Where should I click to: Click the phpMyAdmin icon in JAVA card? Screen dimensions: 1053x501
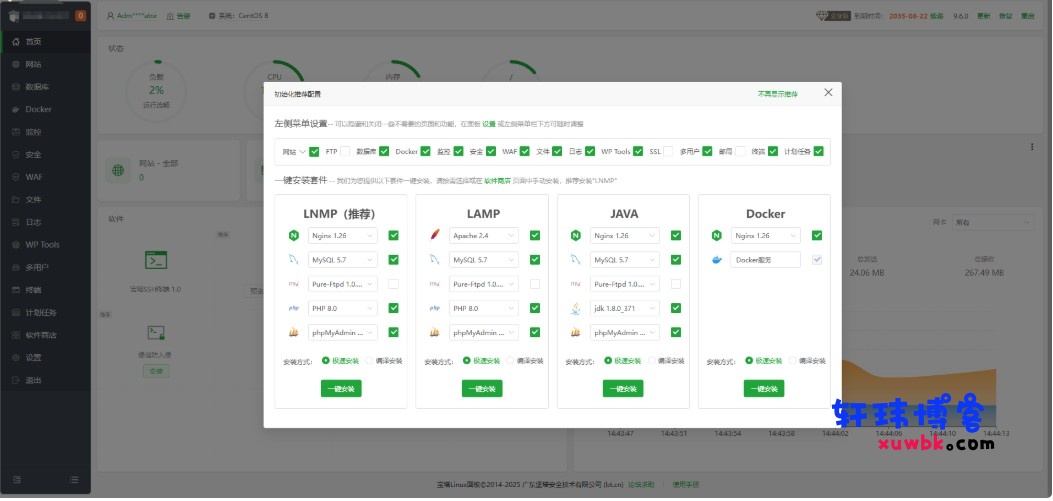pyautogui.click(x=576, y=332)
